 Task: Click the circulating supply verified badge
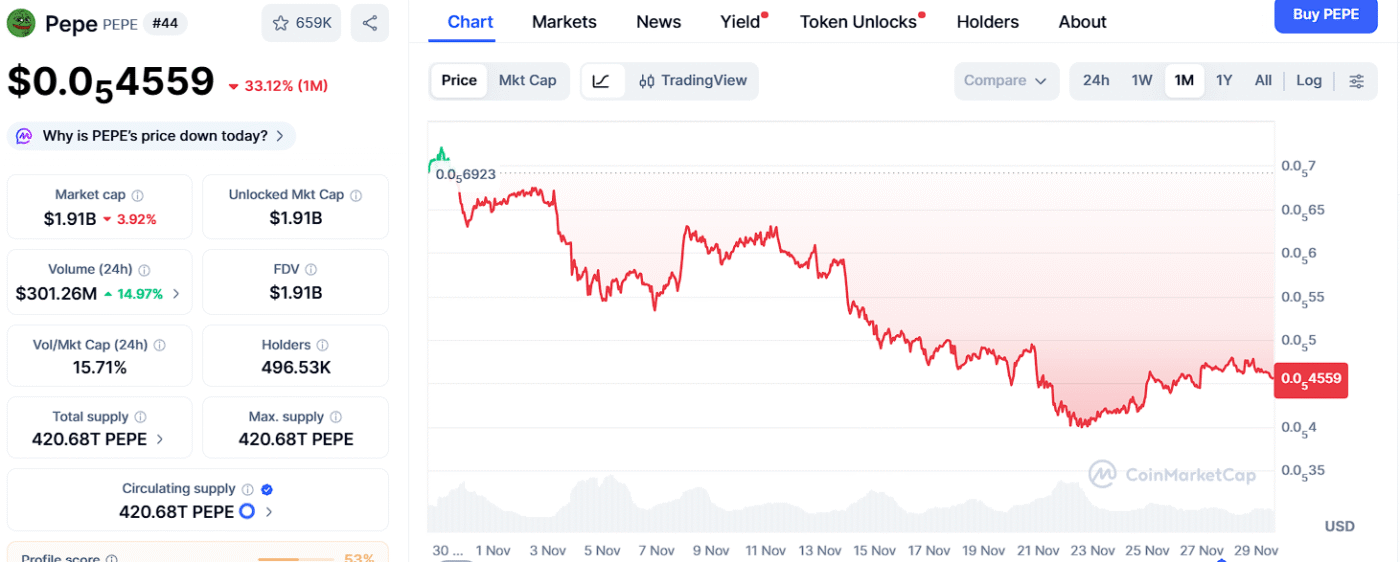point(267,489)
